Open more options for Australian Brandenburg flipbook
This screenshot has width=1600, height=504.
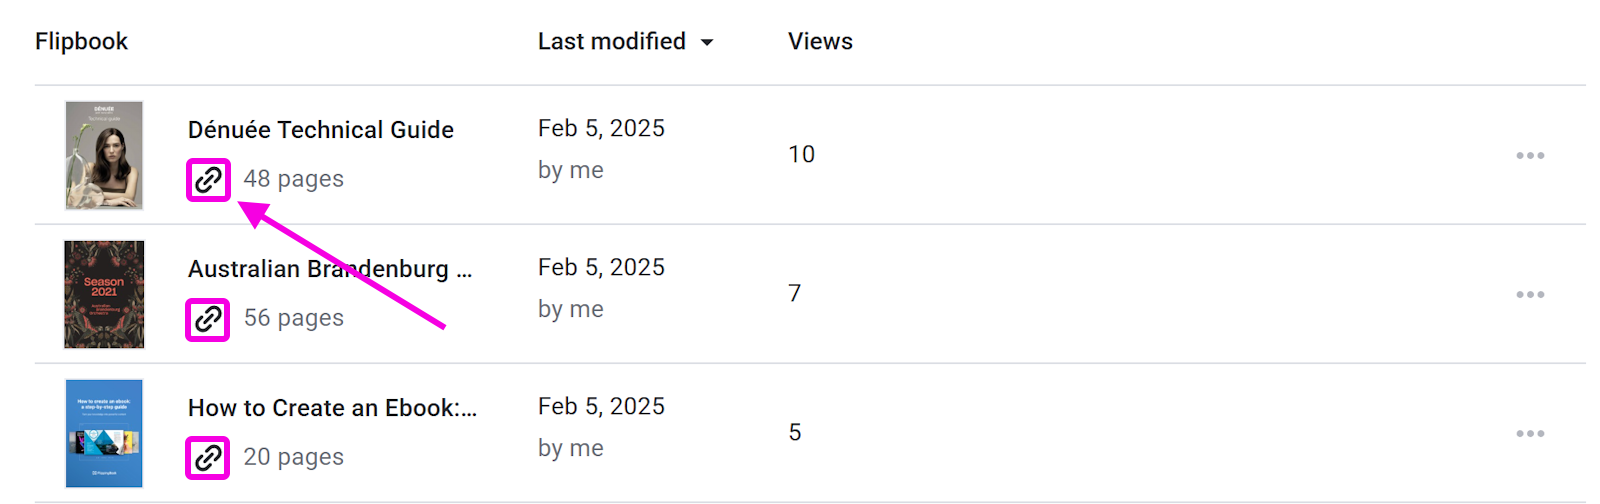pos(1530,295)
